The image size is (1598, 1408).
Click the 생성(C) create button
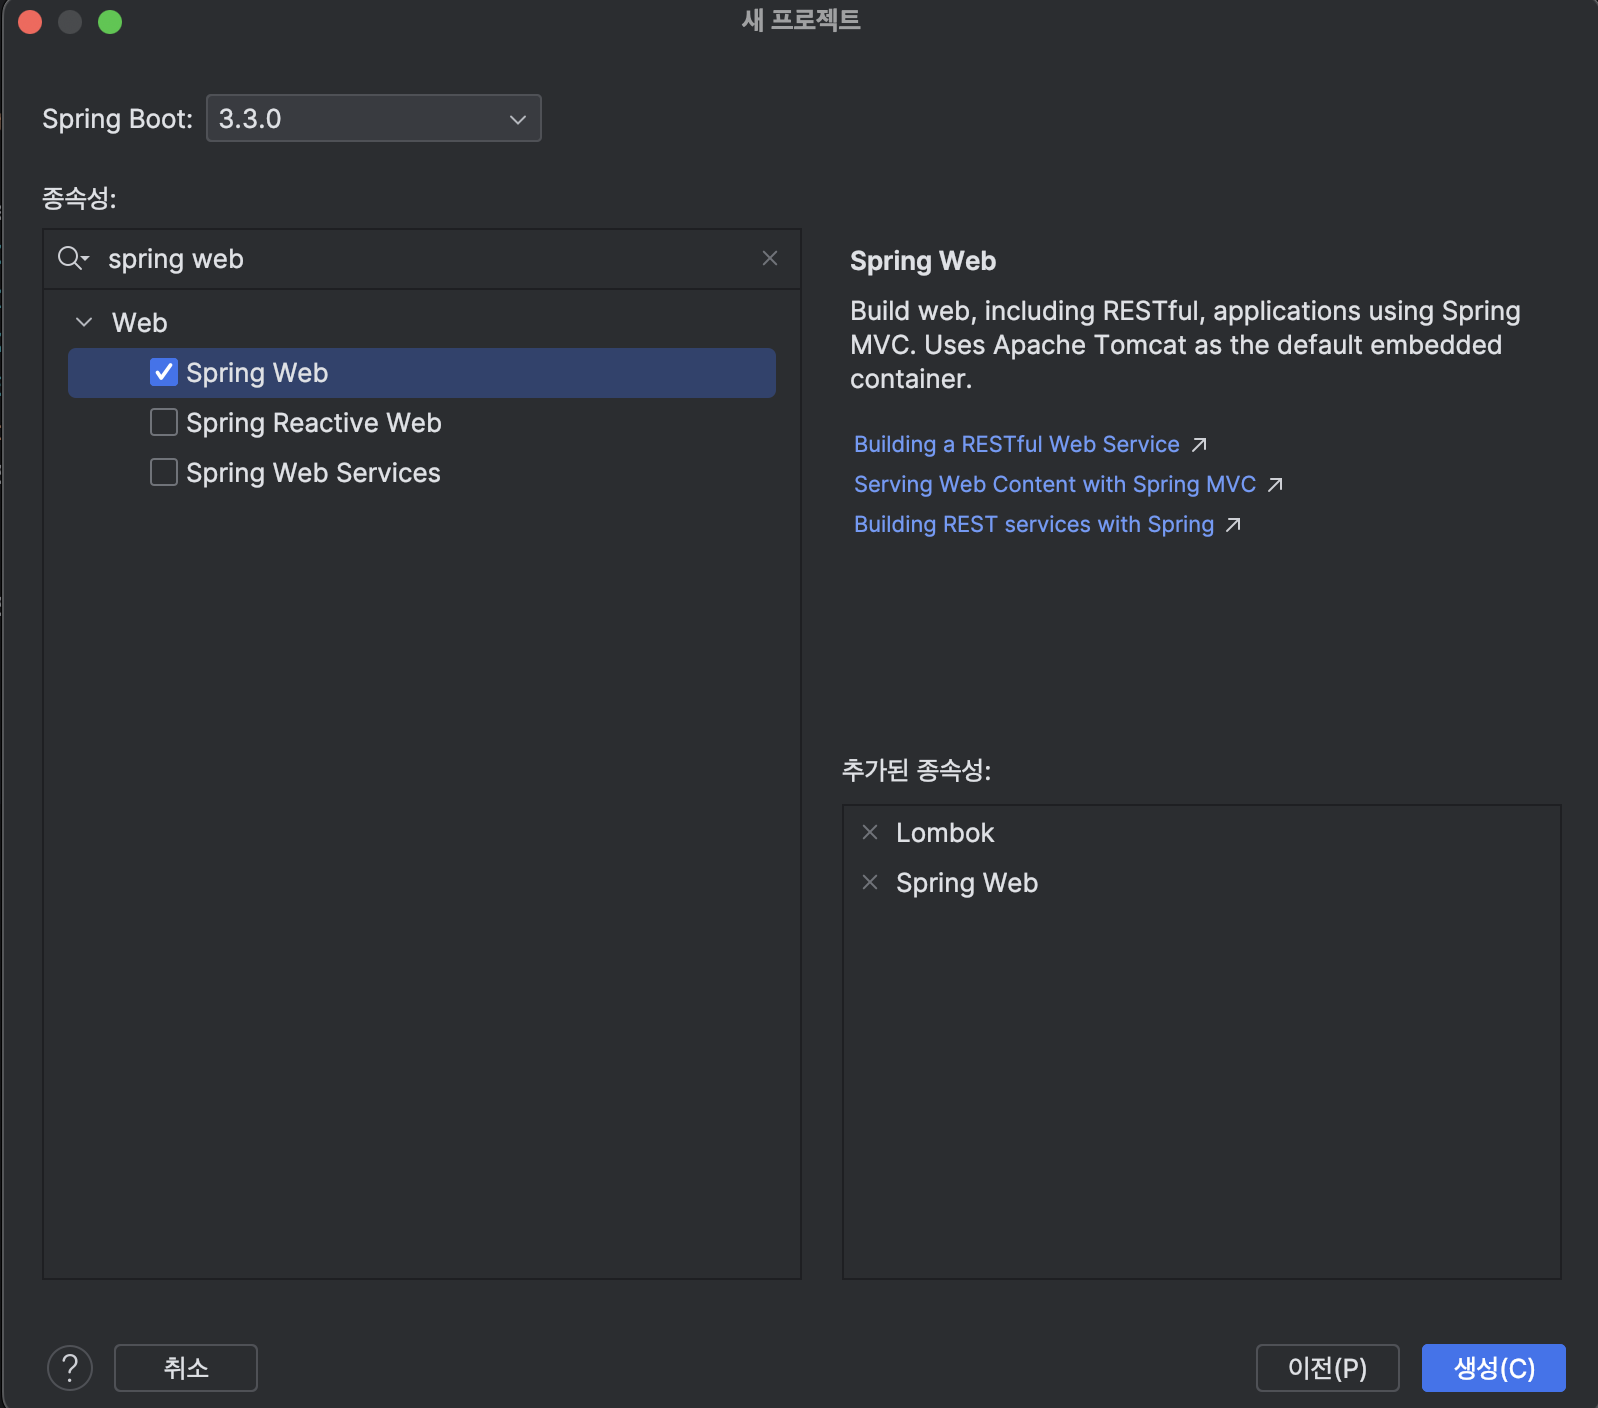click(1493, 1368)
